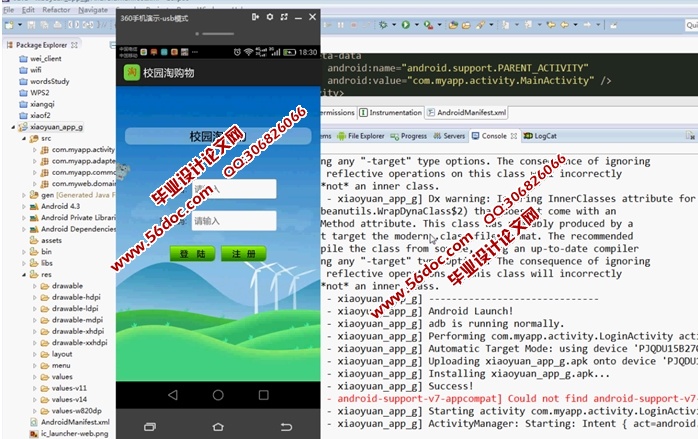
Task: Click the Debug bug icon in toolbar
Action: point(383,25)
